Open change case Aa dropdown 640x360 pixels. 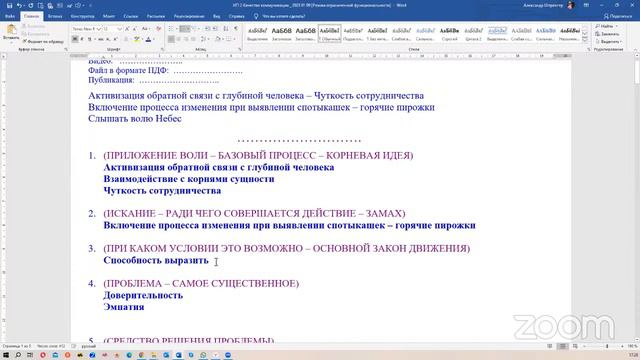pos(146,29)
